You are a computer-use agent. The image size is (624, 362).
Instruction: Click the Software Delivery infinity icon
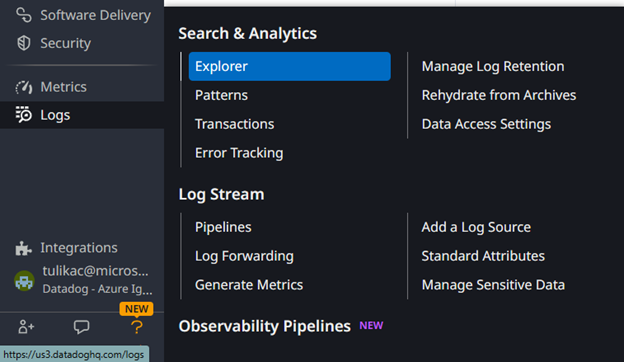[x=24, y=15]
